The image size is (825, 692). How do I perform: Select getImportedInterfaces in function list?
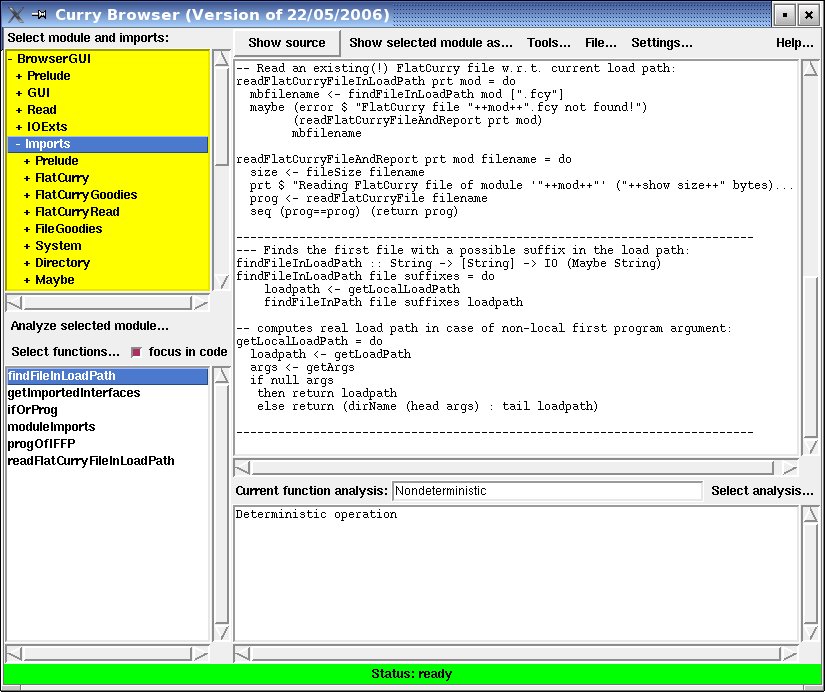pos(73,393)
